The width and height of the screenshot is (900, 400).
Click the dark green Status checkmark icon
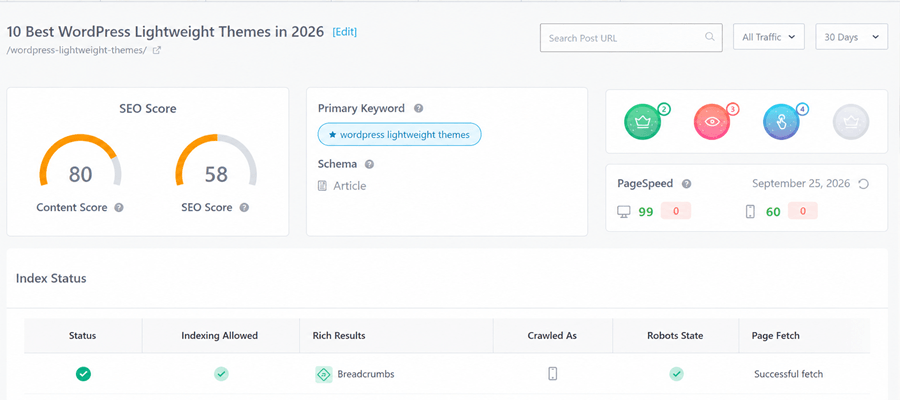click(x=83, y=374)
